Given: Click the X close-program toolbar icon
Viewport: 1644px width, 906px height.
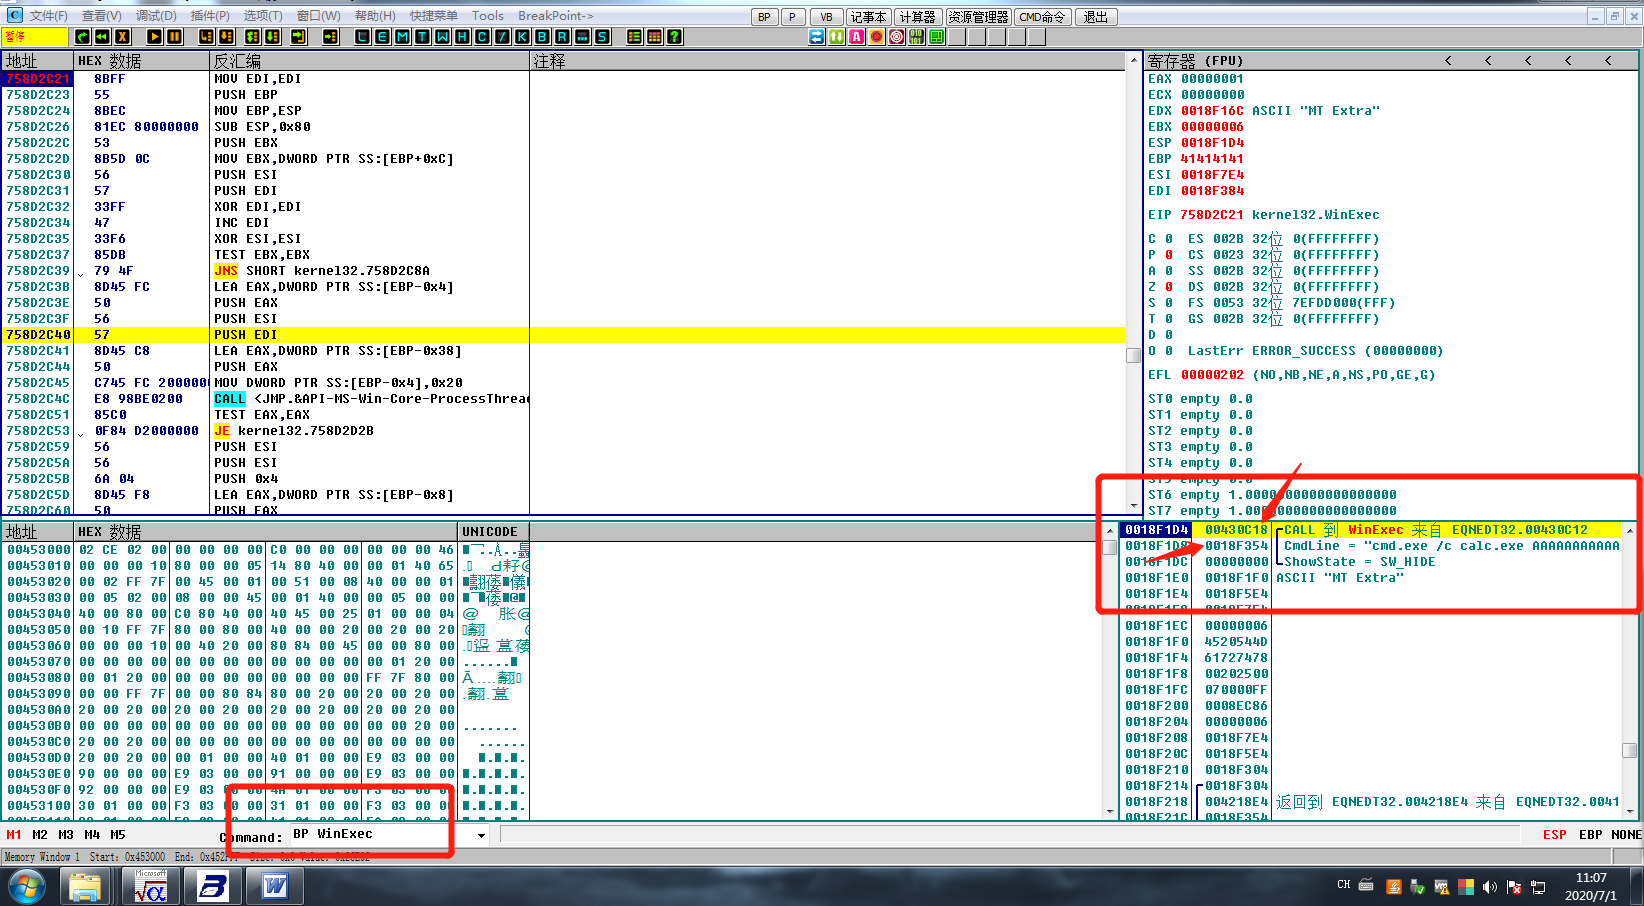Looking at the screenshot, I should 122,36.
